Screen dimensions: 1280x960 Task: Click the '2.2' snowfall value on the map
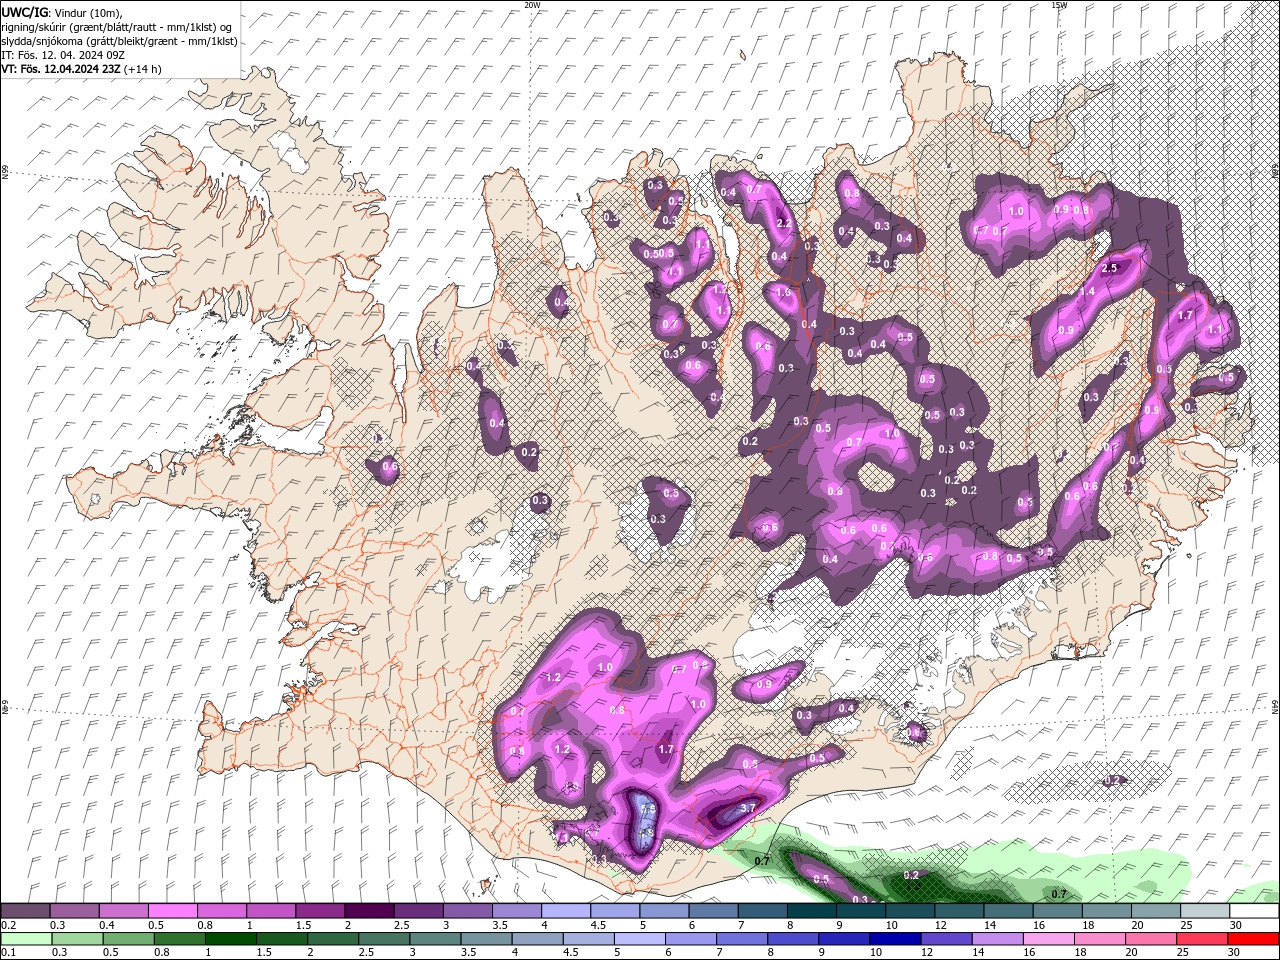[x=784, y=224]
